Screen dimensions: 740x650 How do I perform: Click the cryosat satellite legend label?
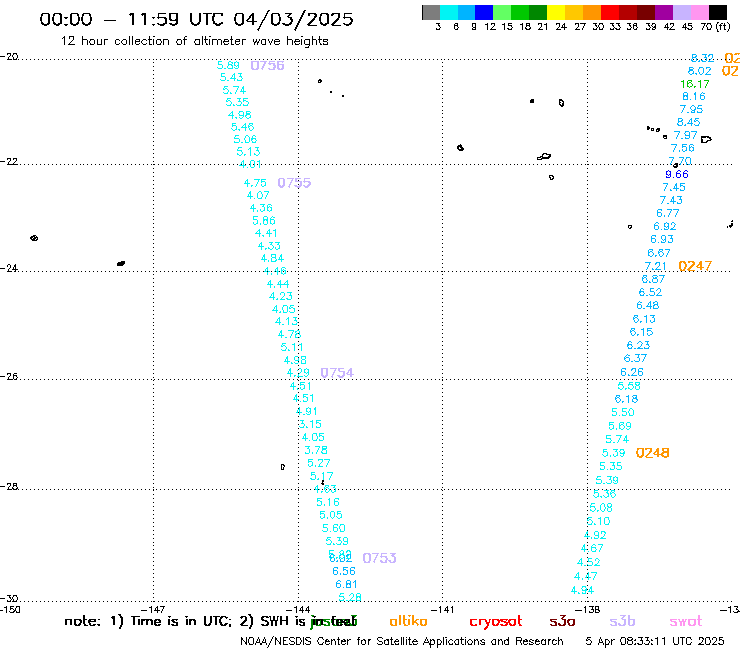tap(496, 621)
